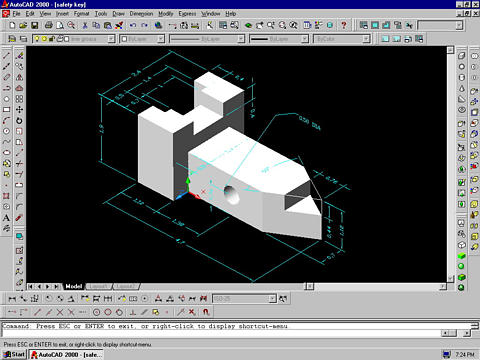Switch to the Model tab
This screenshot has width=480, height=360.
point(74,286)
